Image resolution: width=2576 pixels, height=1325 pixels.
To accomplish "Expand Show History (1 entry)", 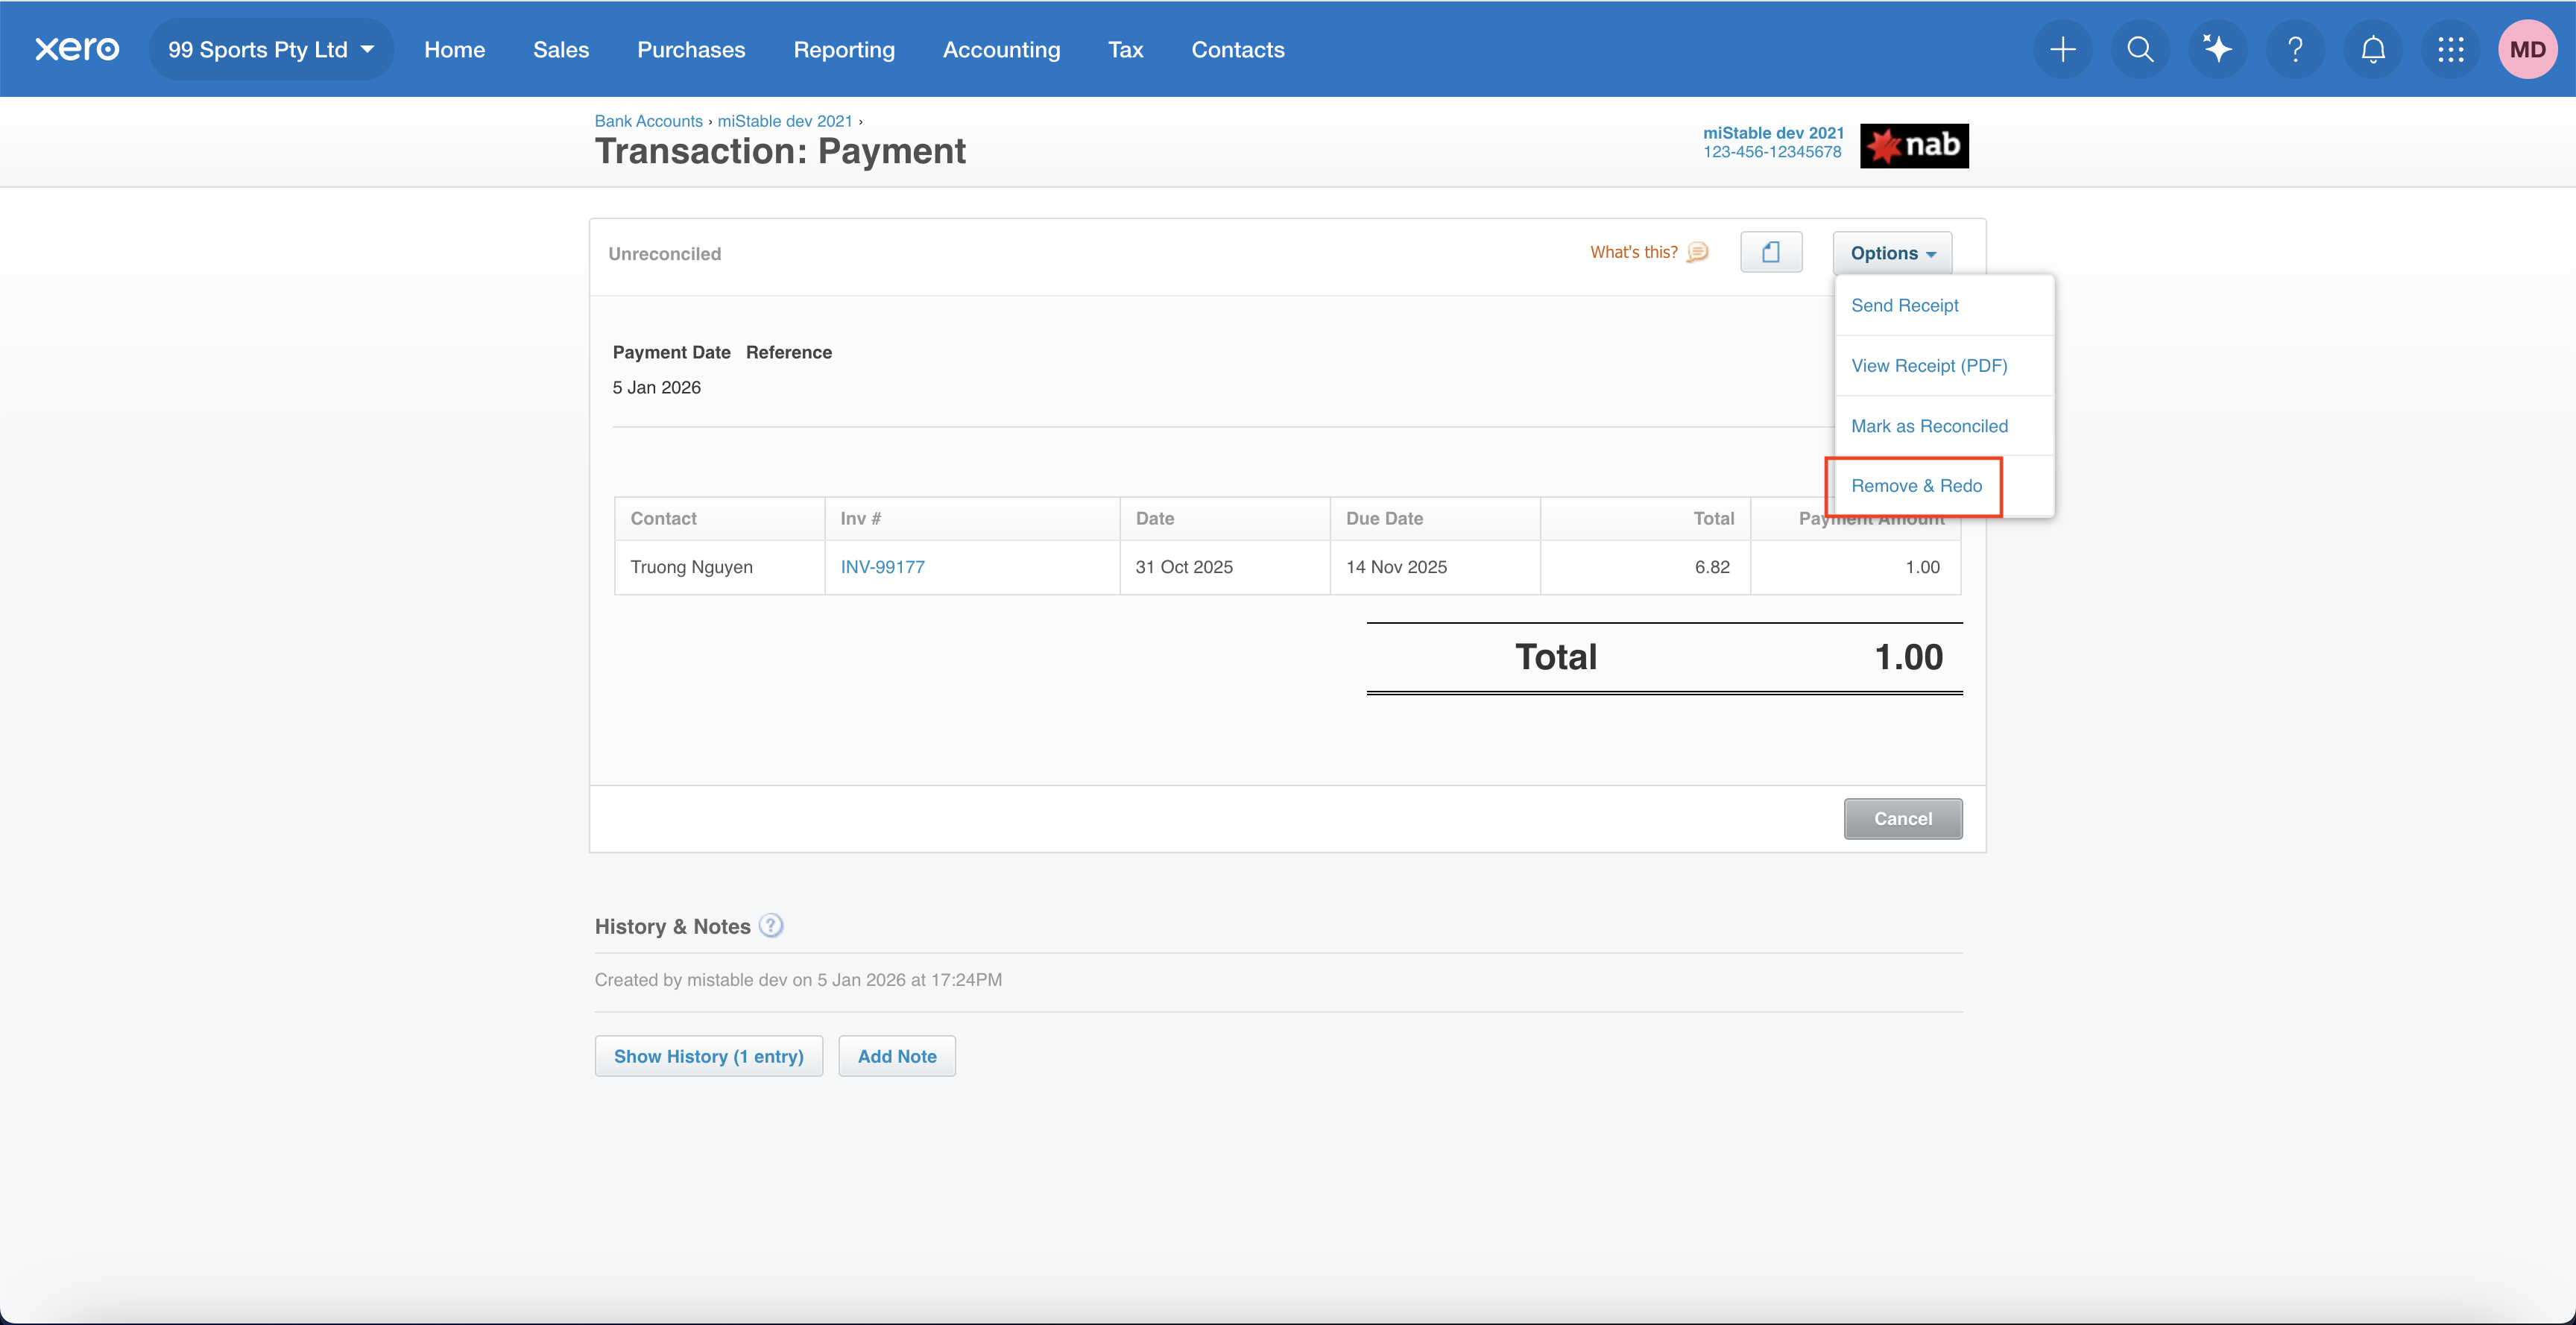I will (x=708, y=1056).
